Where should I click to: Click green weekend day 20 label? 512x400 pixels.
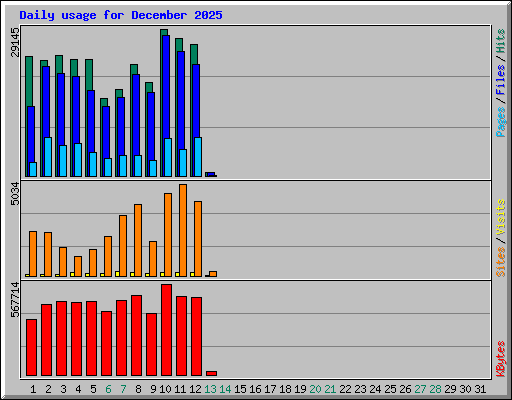coord(315,389)
